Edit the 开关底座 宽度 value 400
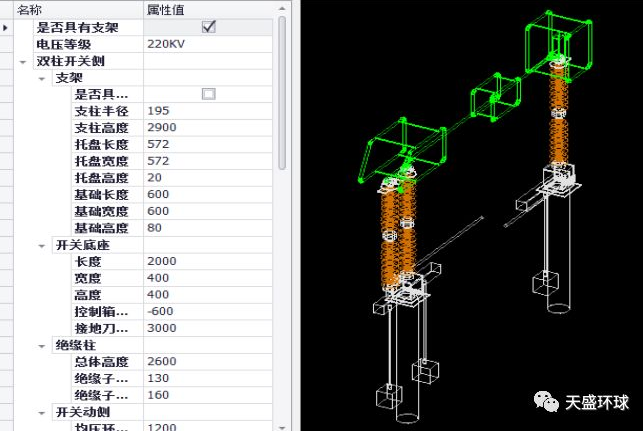Image resolution: width=643 pixels, height=431 pixels. tap(208, 278)
